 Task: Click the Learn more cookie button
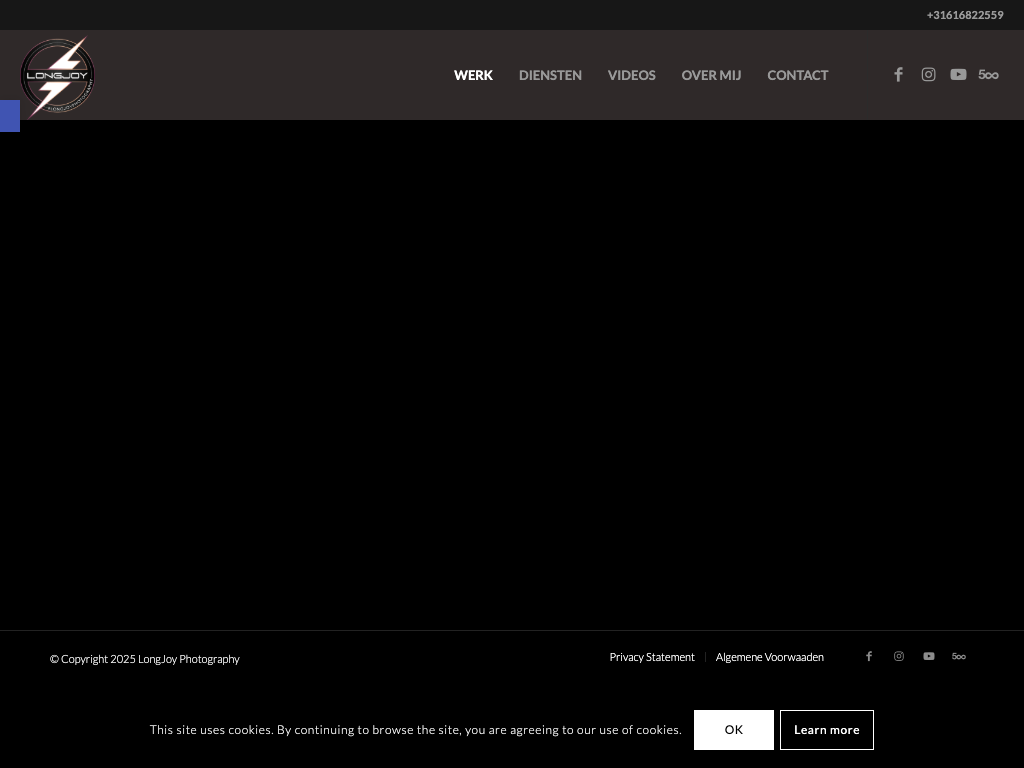(x=826, y=730)
